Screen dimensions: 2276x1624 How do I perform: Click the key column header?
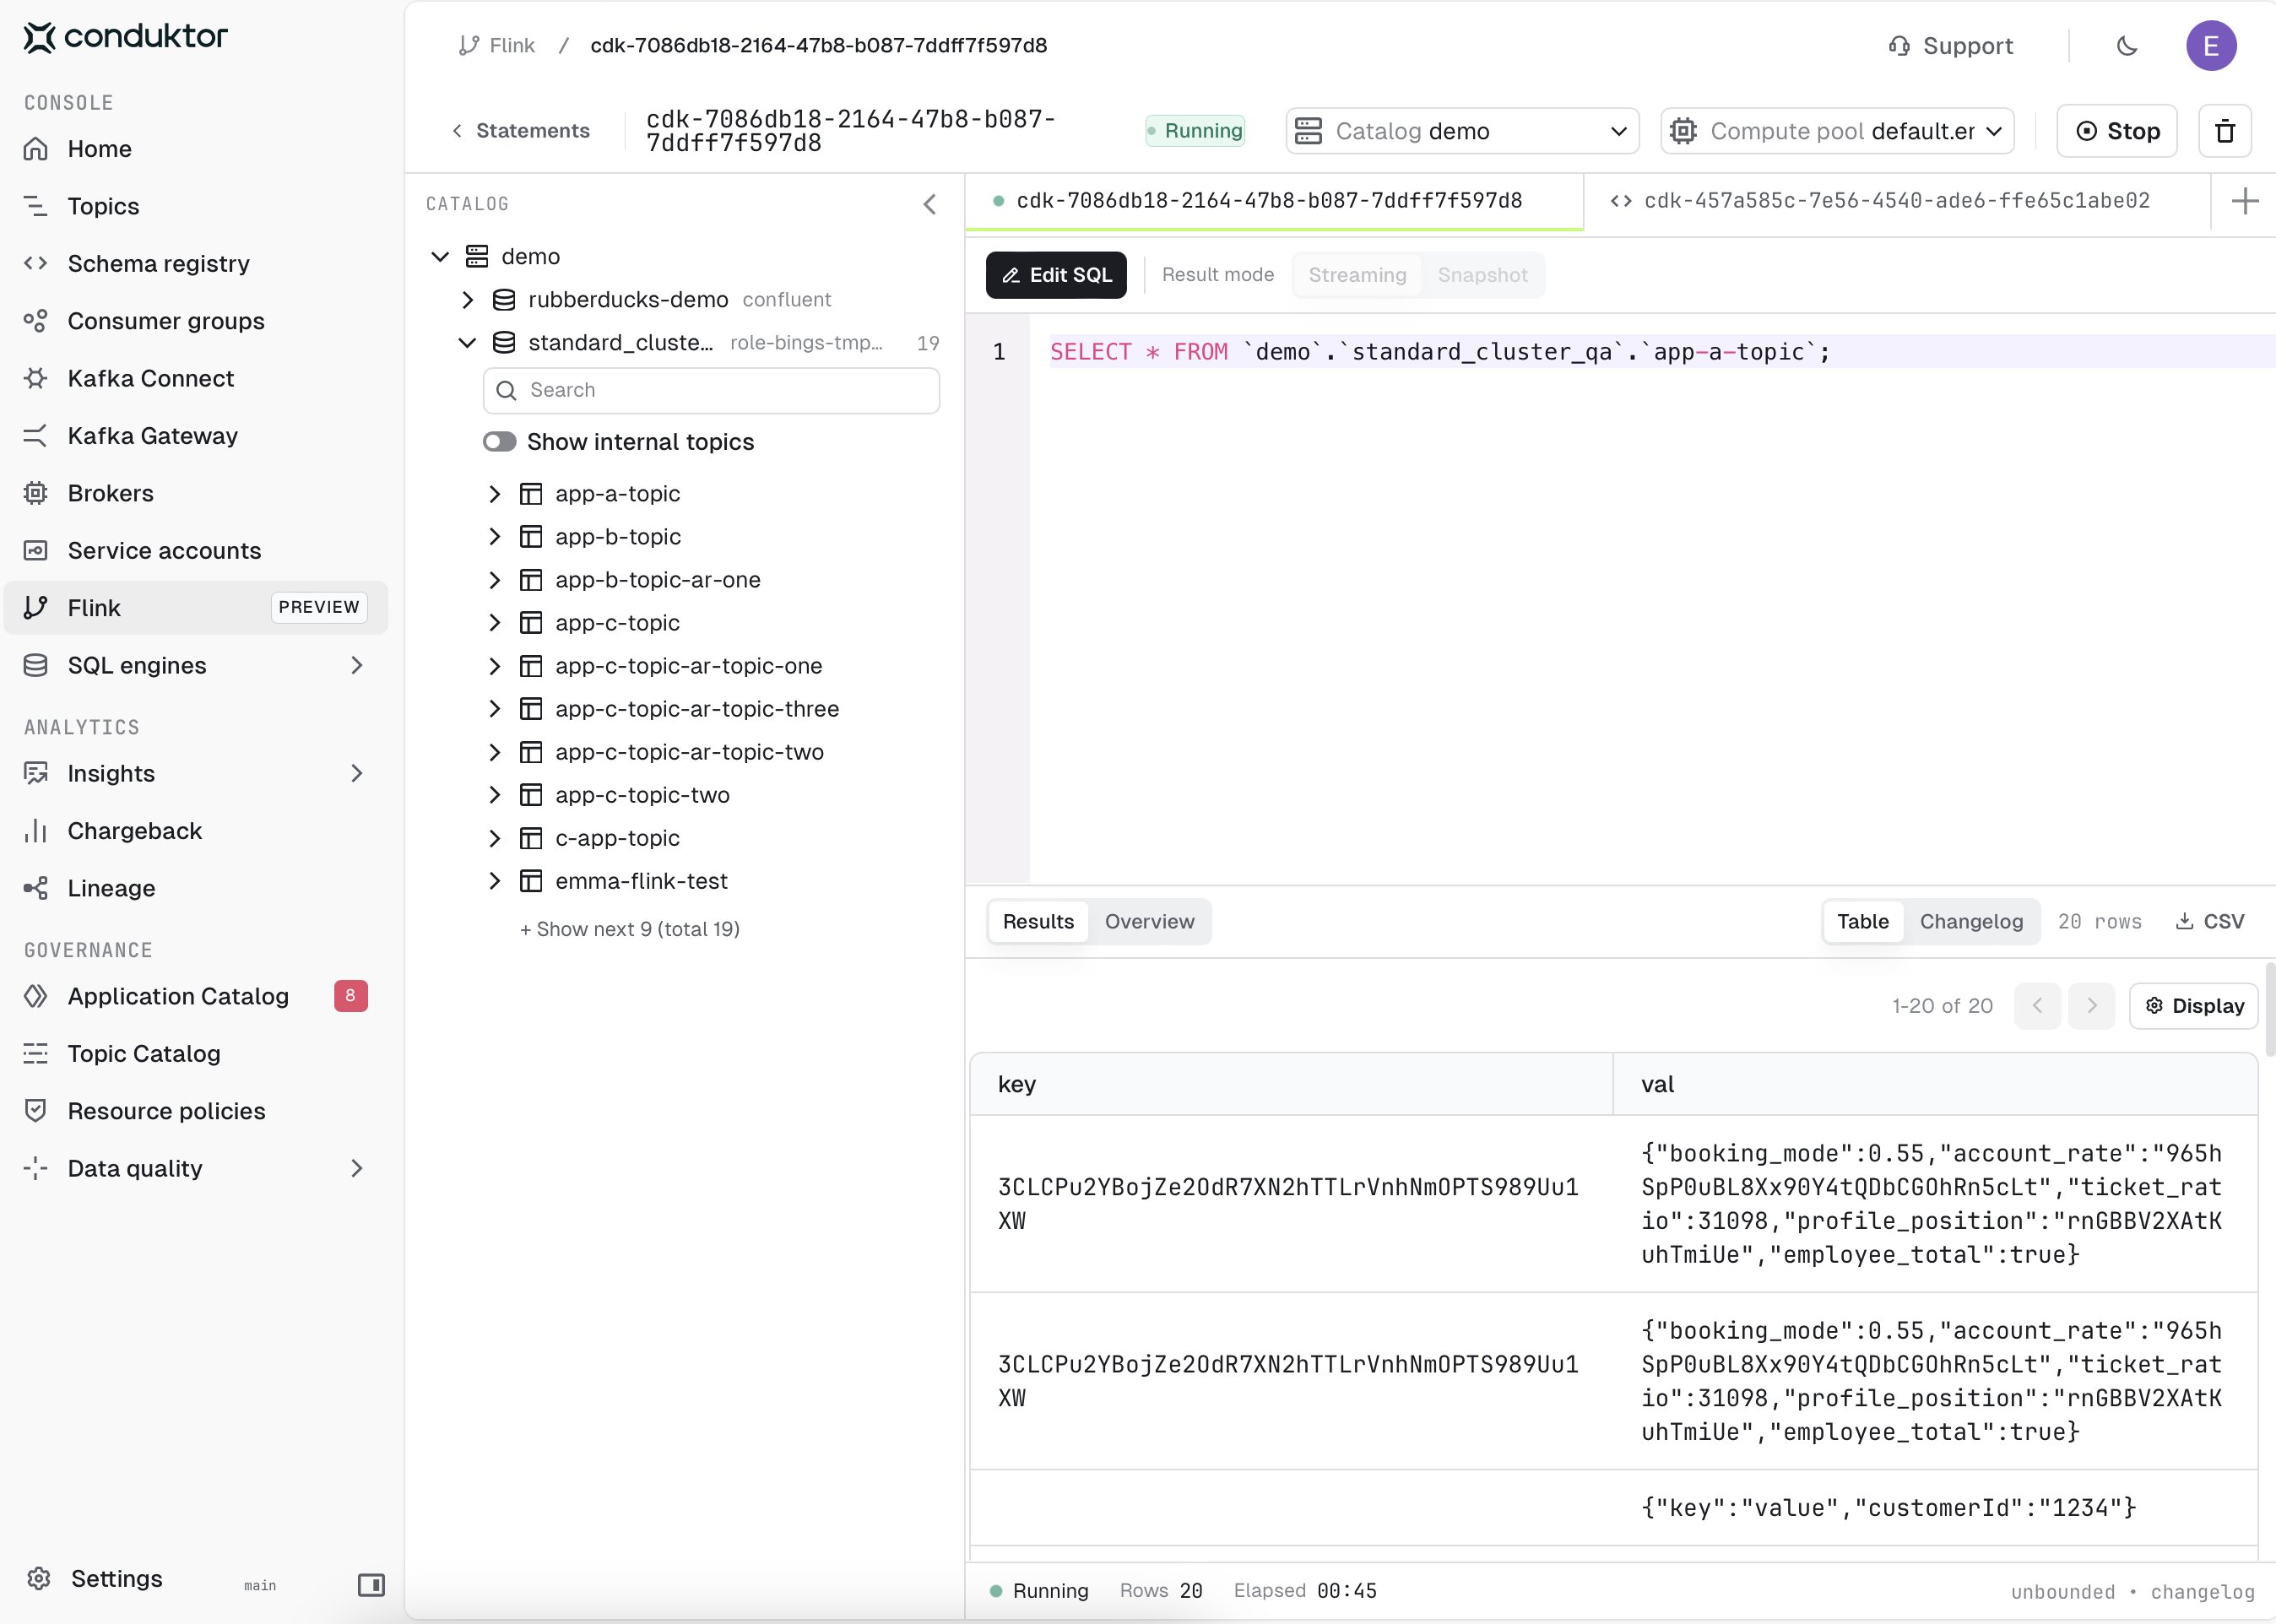[1291, 1085]
